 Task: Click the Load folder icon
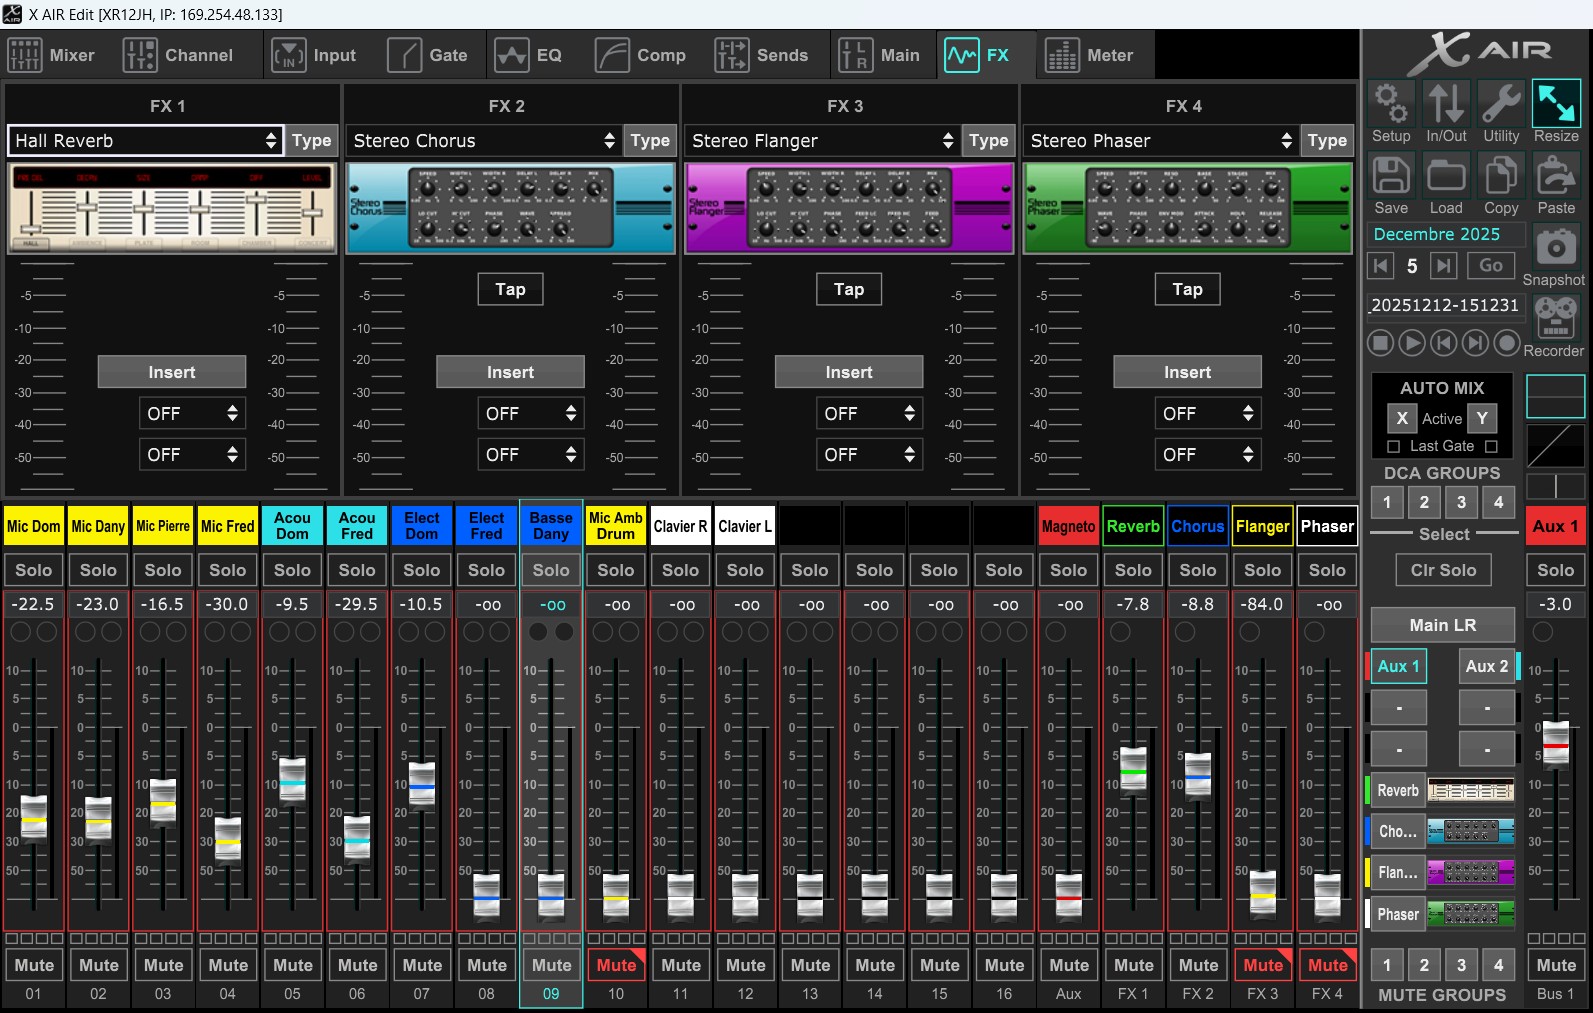tap(1445, 176)
